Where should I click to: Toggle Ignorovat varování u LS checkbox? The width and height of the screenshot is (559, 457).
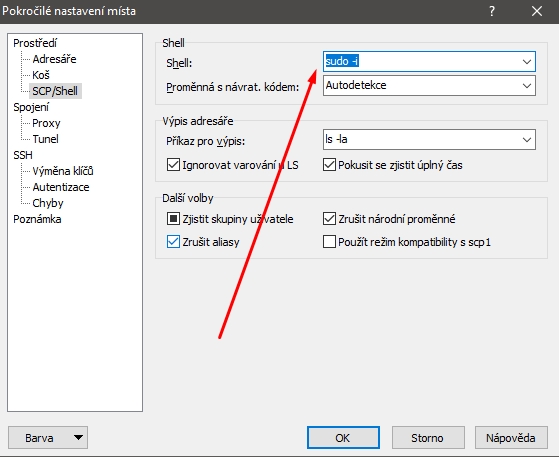tap(173, 165)
